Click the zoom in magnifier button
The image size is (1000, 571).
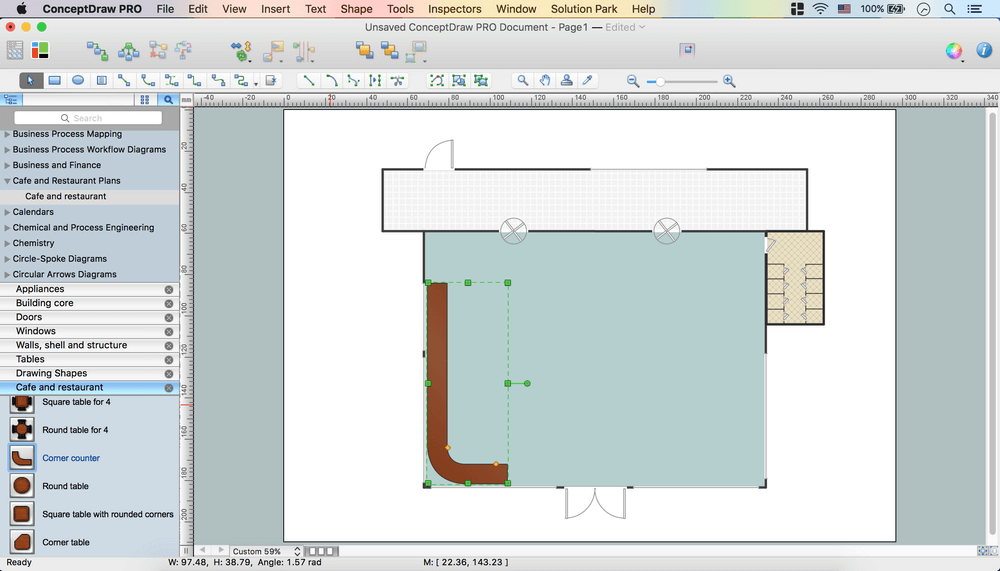click(729, 81)
